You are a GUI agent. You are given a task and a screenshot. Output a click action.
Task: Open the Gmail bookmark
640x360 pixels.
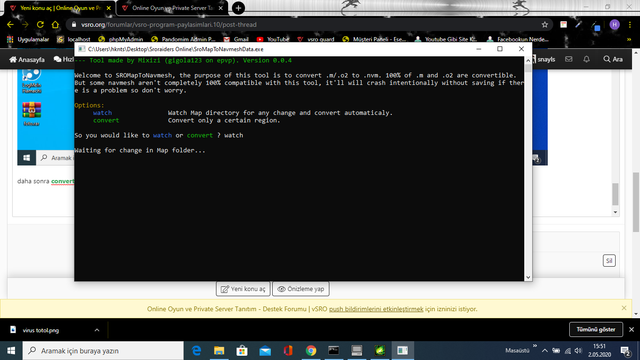coord(236,39)
